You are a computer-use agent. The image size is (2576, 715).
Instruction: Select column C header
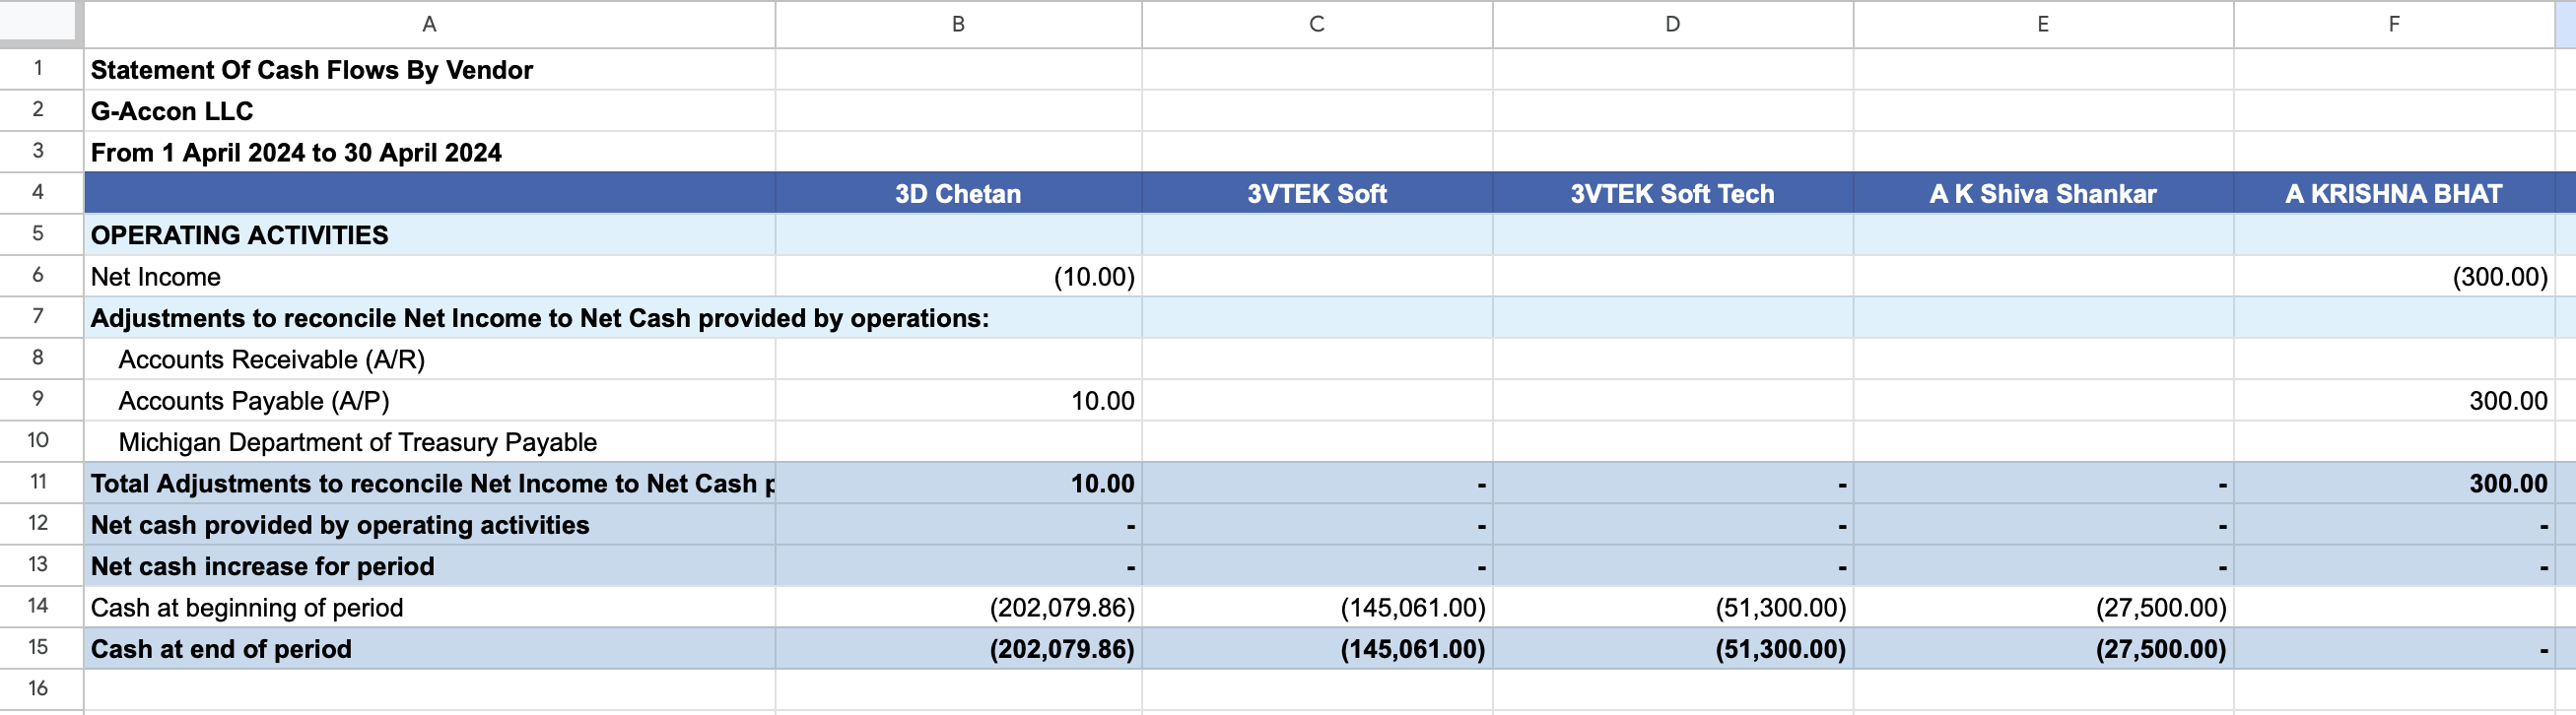[1317, 24]
